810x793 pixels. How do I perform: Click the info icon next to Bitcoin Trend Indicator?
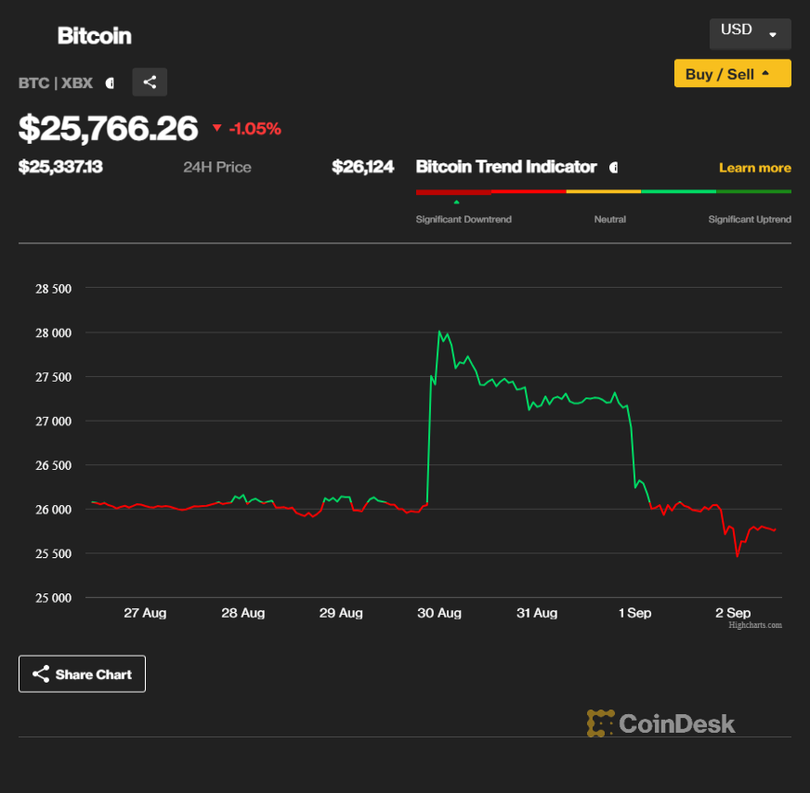[x=612, y=167]
